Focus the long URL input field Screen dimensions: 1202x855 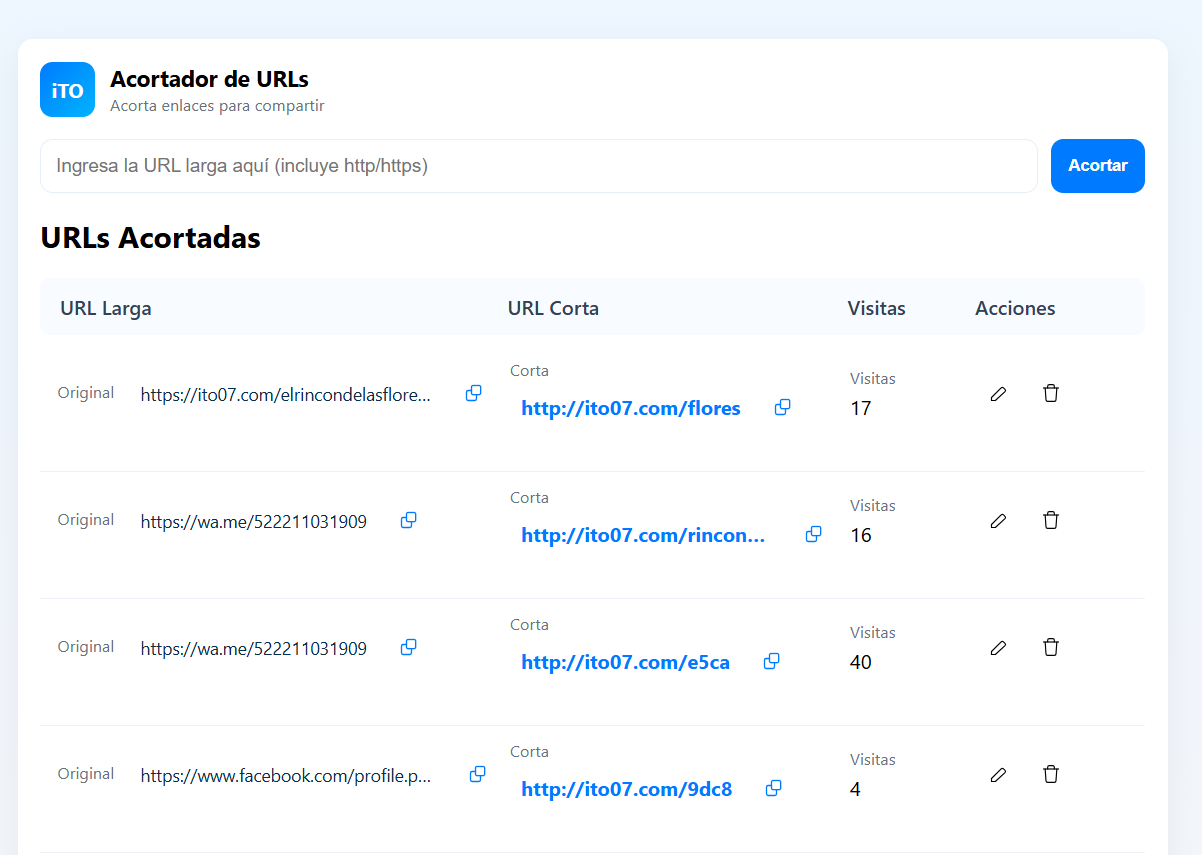tap(539, 166)
